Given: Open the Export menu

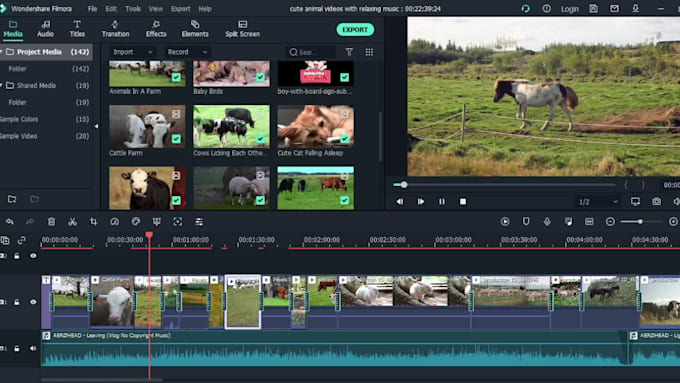Looking at the screenshot, I should (180, 9).
